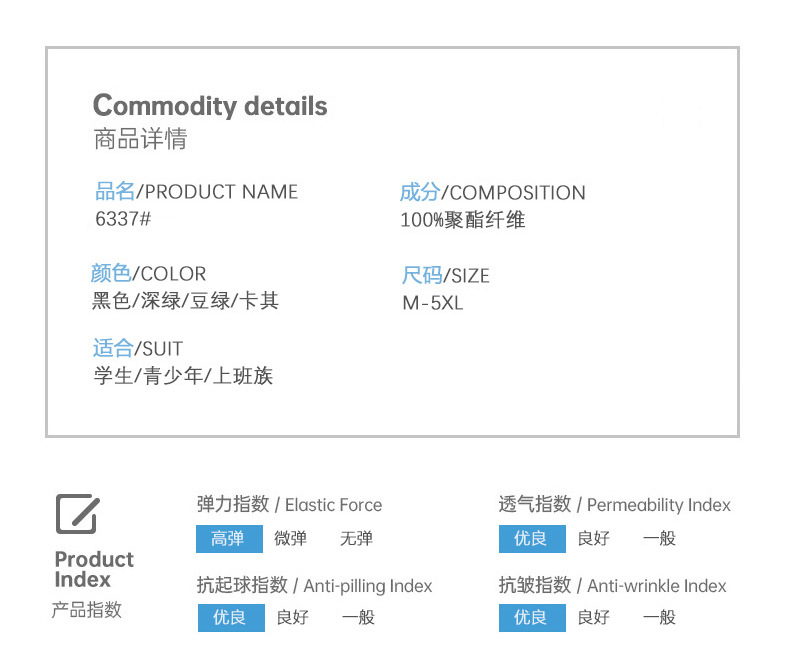Viewport: 790px width, 672px height.
Task: Select 高弹 under Elastic Force
Action: coord(229,539)
